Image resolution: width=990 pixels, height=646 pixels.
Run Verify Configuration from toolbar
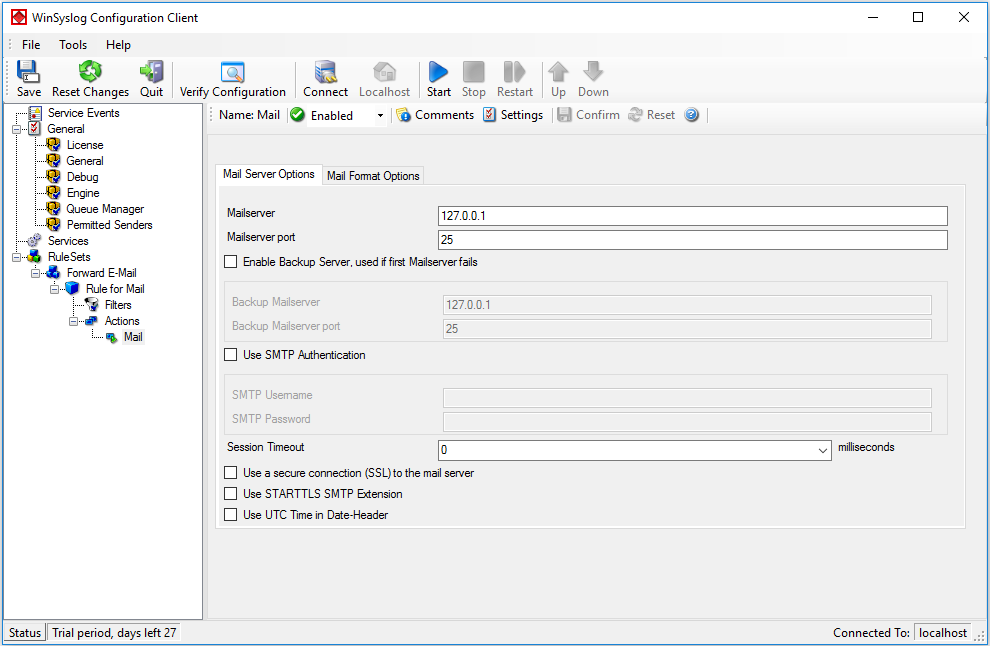click(x=232, y=79)
